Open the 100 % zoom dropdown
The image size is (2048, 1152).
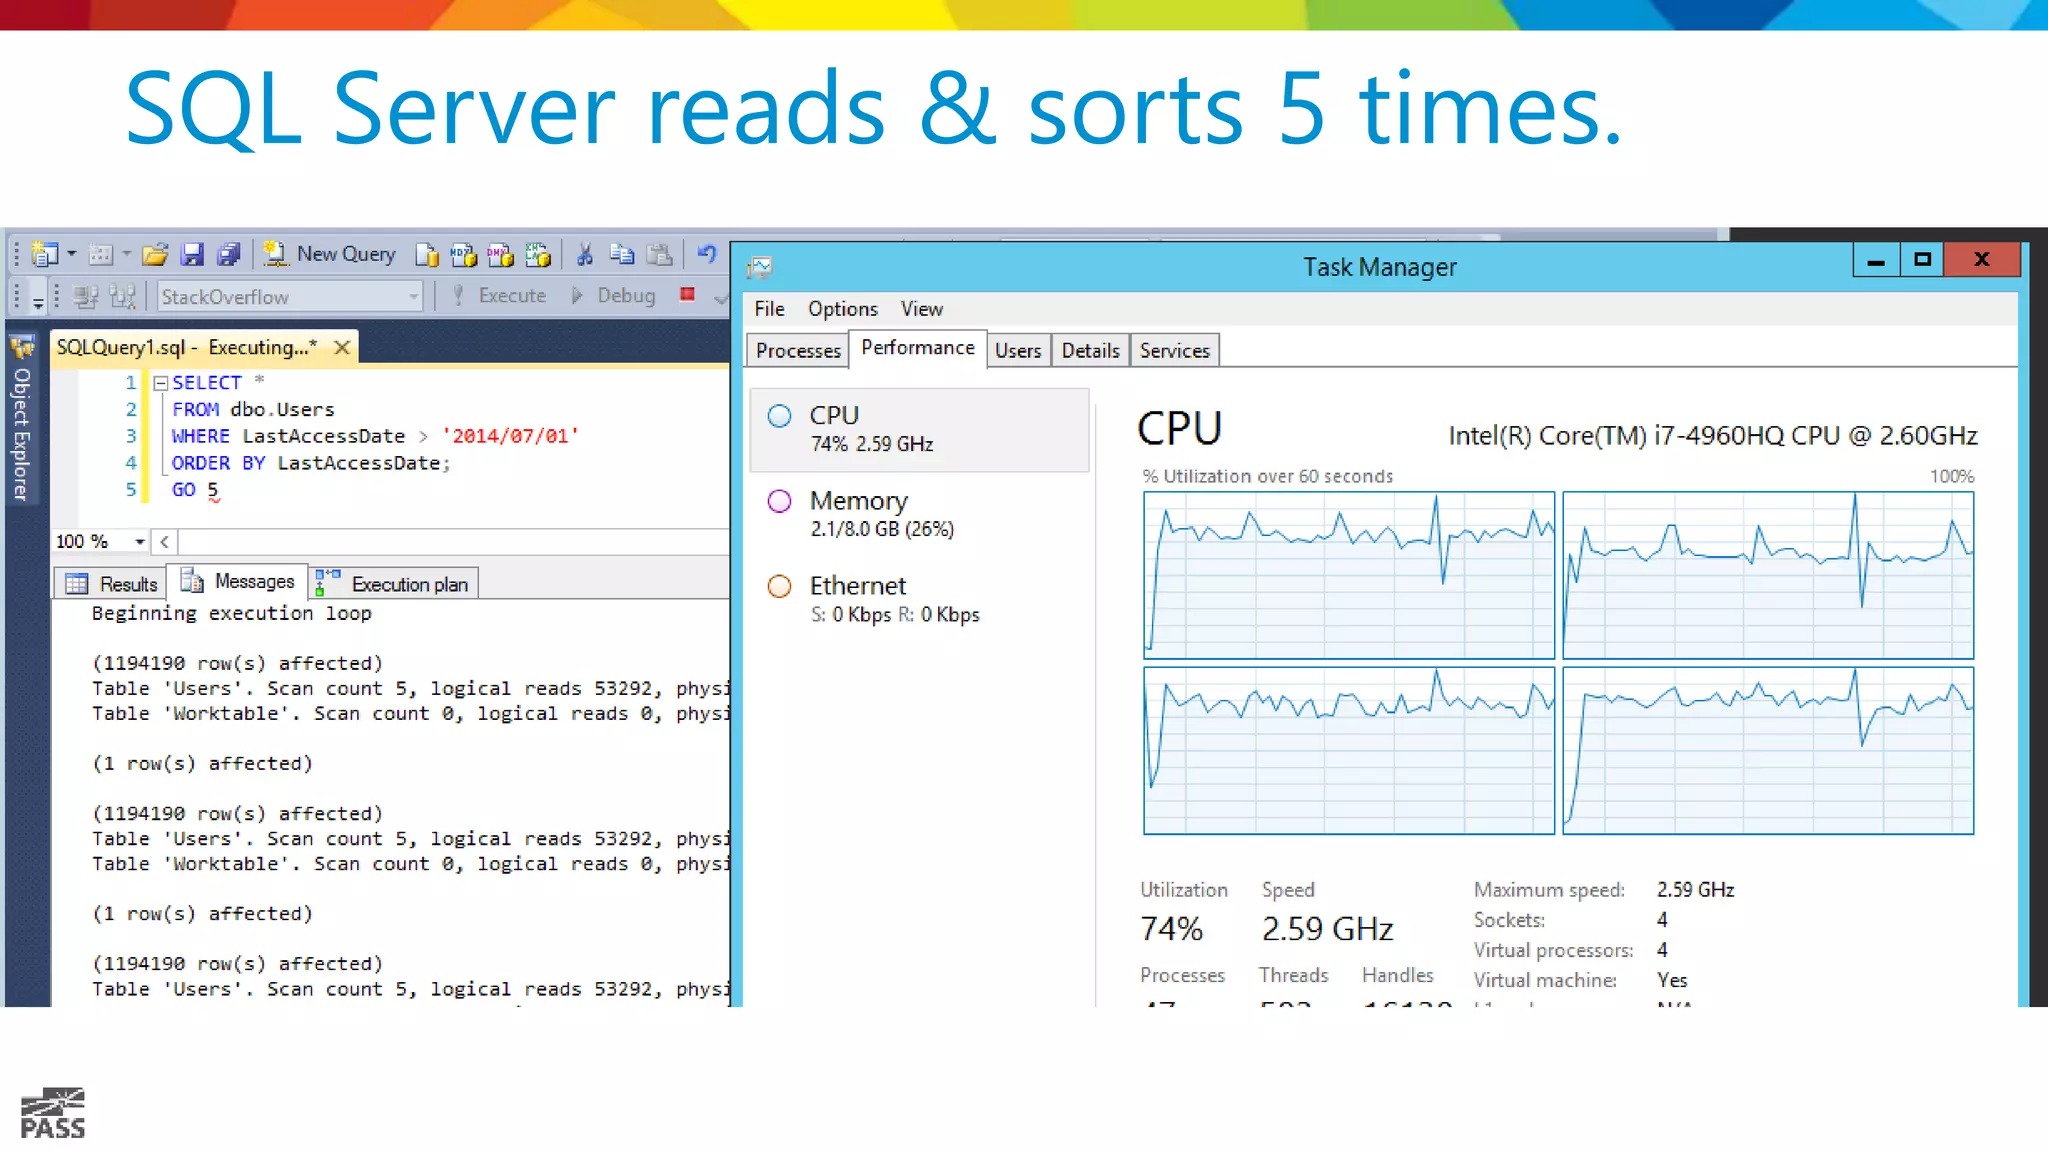(x=139, y=541)
